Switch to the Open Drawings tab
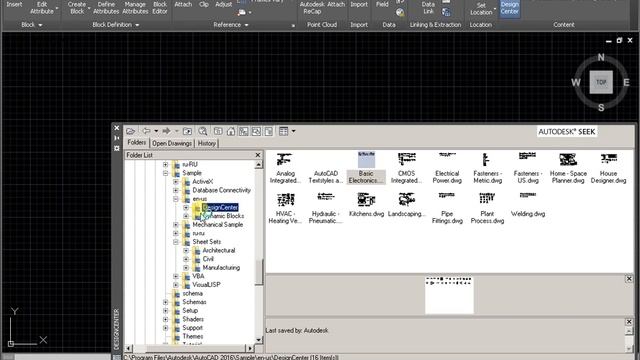640x360 pixels. pyautogui.click(x=172, y=143)
